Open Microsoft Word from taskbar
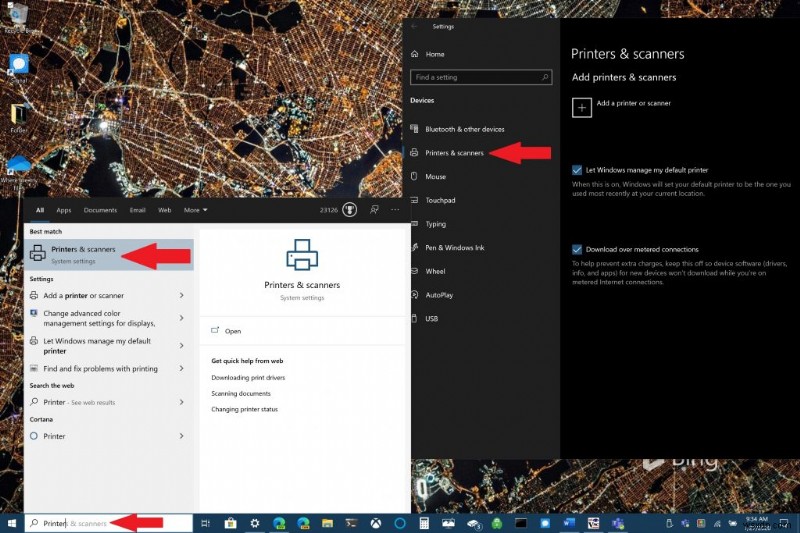 tap(569, 523)
